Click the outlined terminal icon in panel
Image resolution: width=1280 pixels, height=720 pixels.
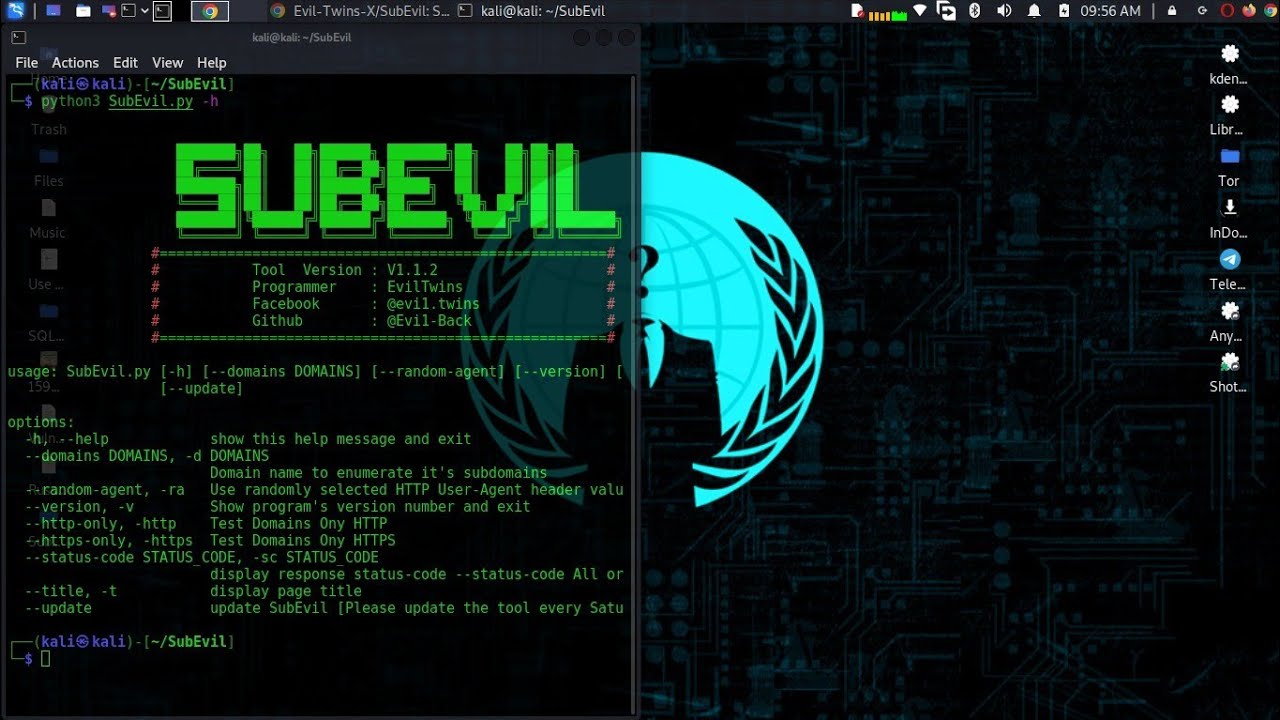point(162,11)
